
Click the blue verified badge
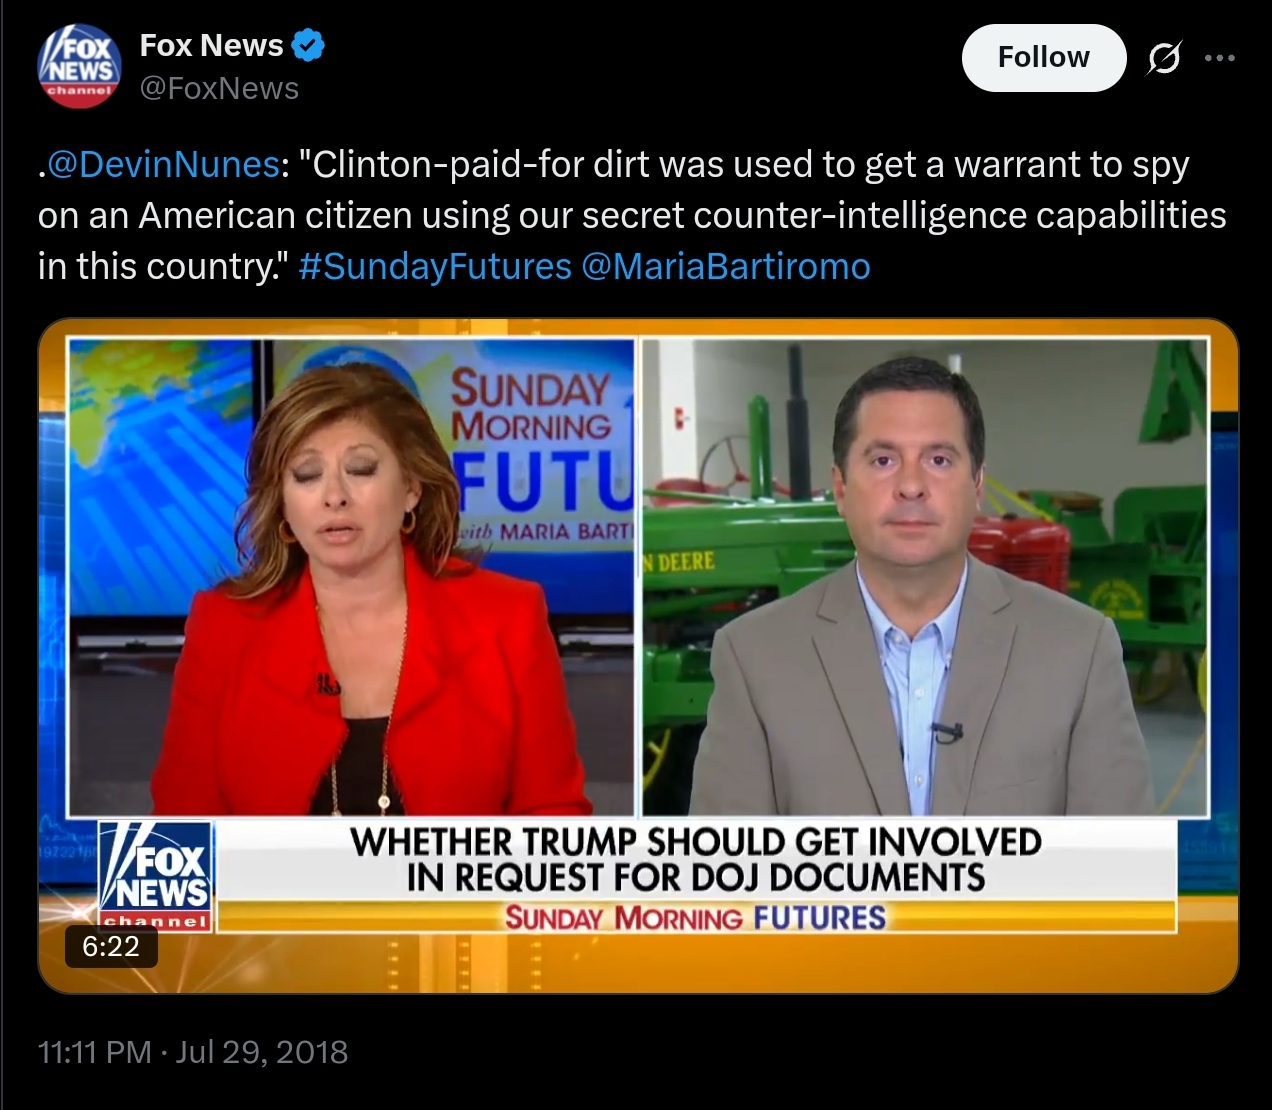tap(307, 45)
